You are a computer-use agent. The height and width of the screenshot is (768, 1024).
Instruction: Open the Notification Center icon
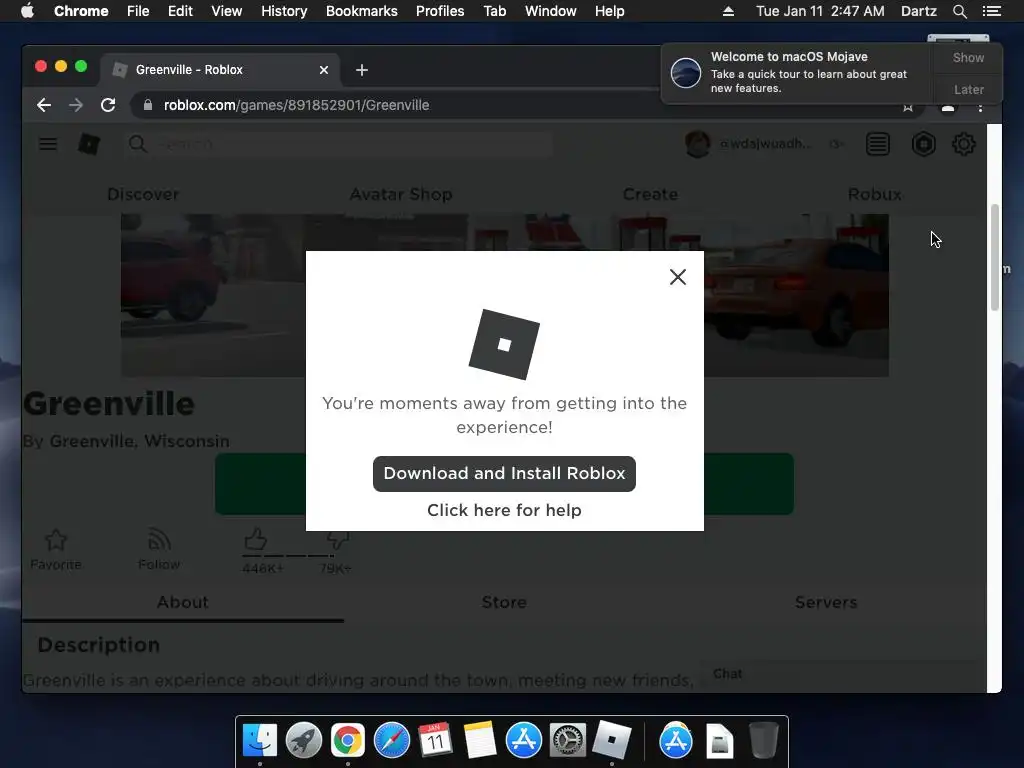pyautogui.click(x=991, y=11)
